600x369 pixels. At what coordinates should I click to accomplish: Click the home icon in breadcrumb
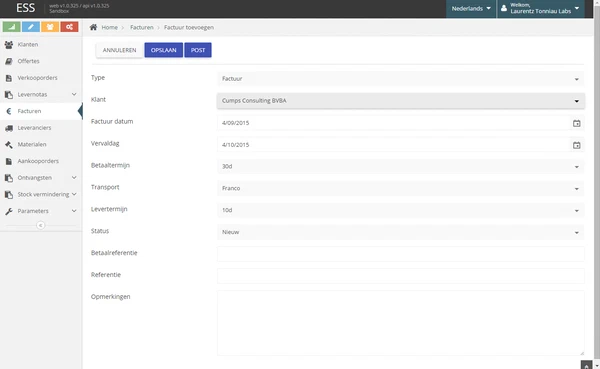(x=93, y=27)
